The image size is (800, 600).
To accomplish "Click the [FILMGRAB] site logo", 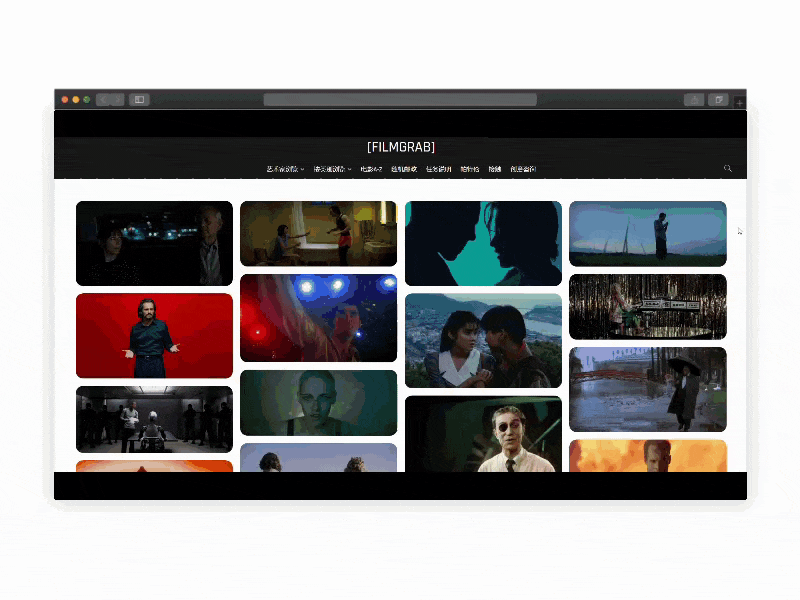I will (x=401, y=147).
